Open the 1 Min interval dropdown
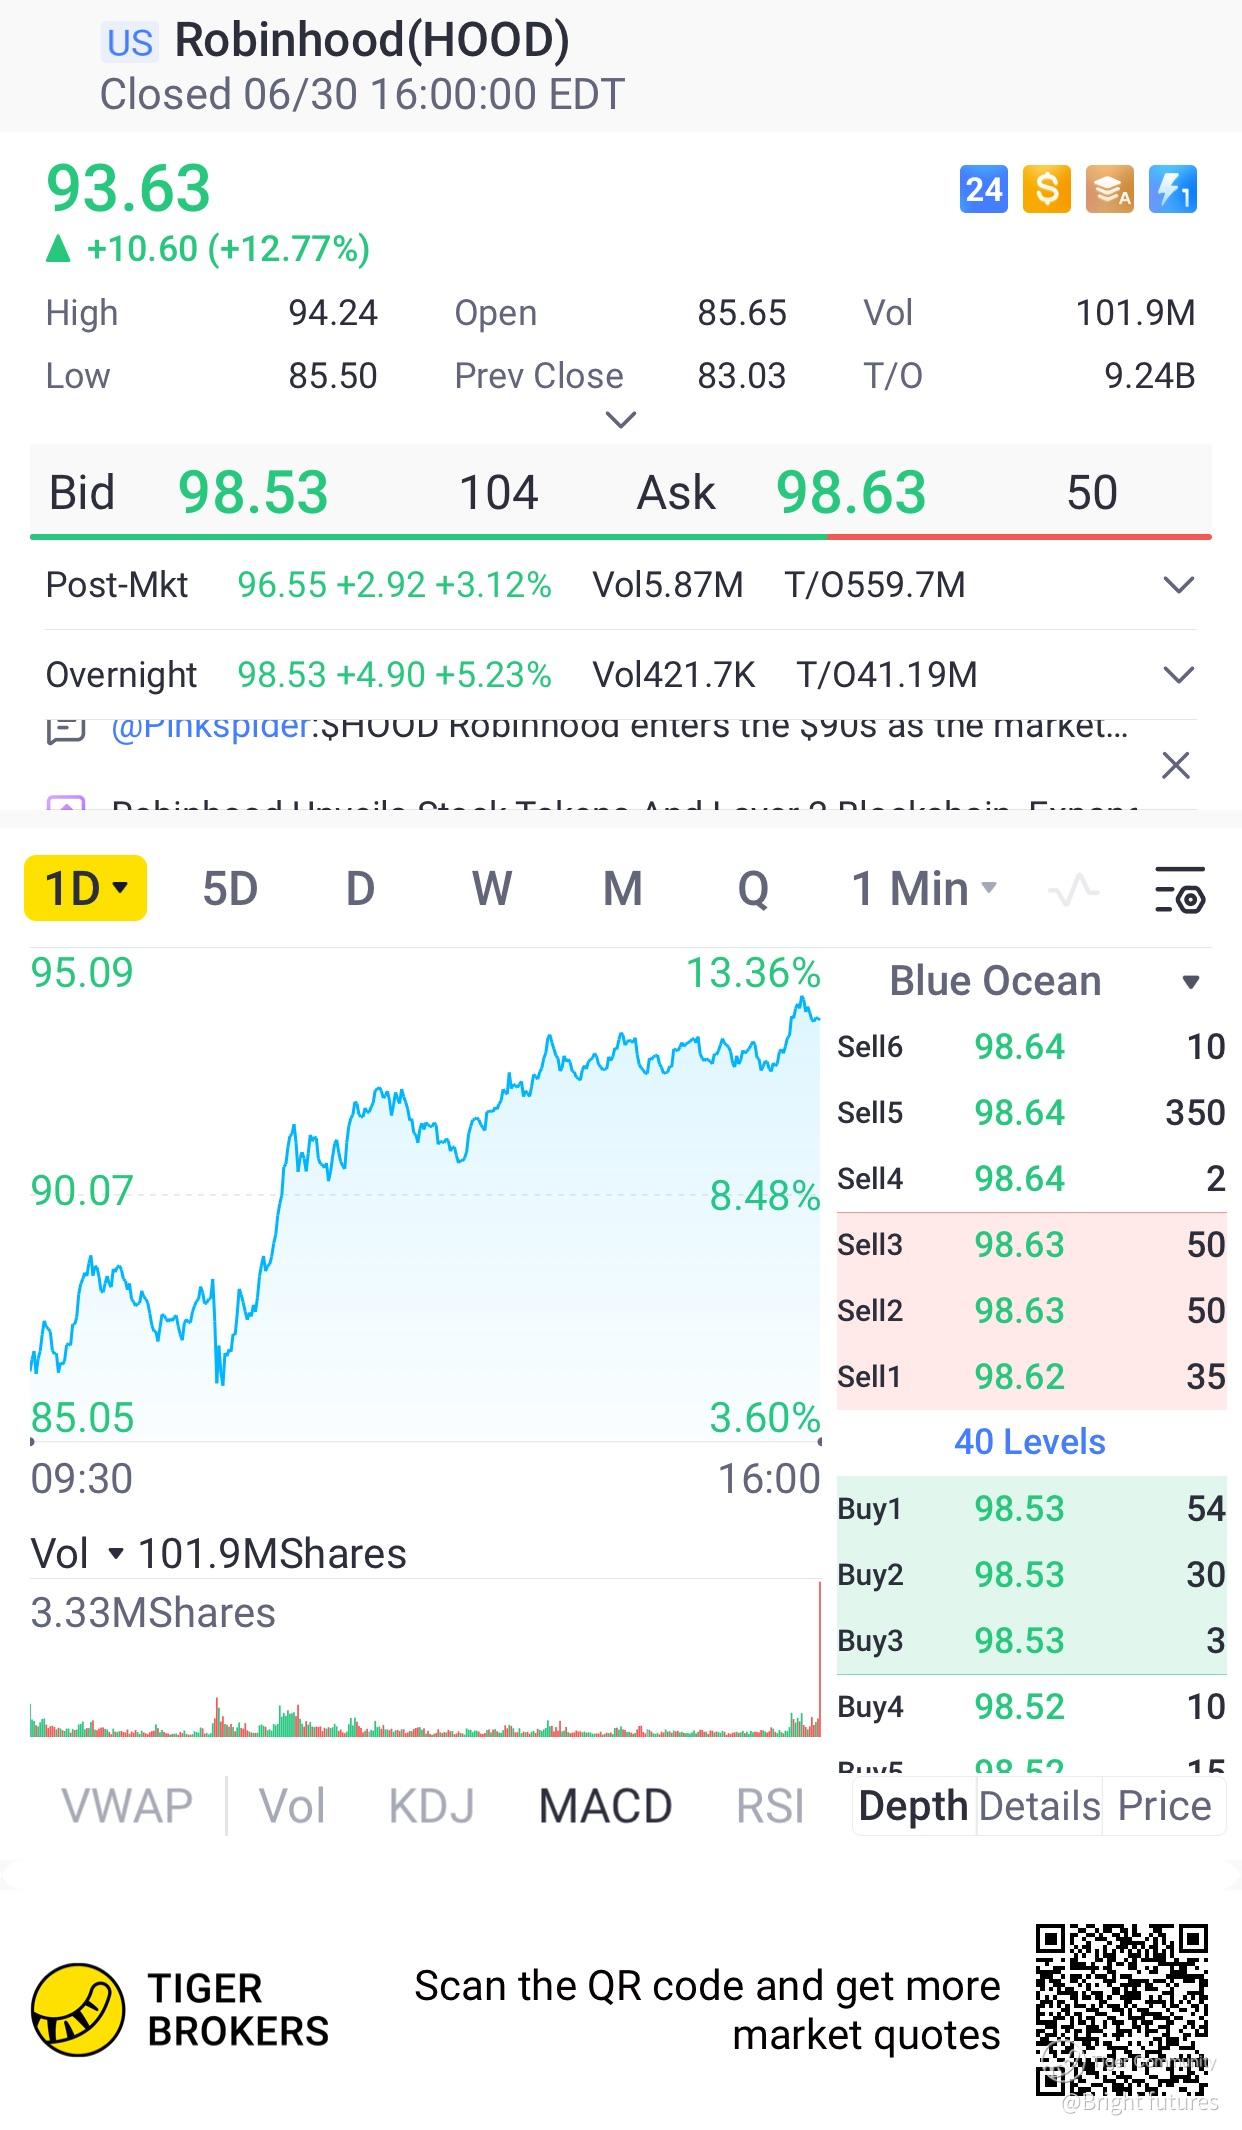The width and height of the screenshot is (1242, 2130). (x=924, y=888)
